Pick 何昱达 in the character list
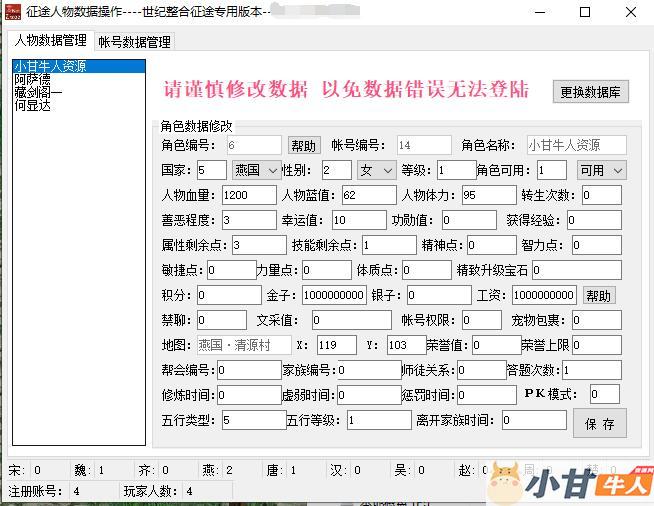 click(x=33, y=105)
